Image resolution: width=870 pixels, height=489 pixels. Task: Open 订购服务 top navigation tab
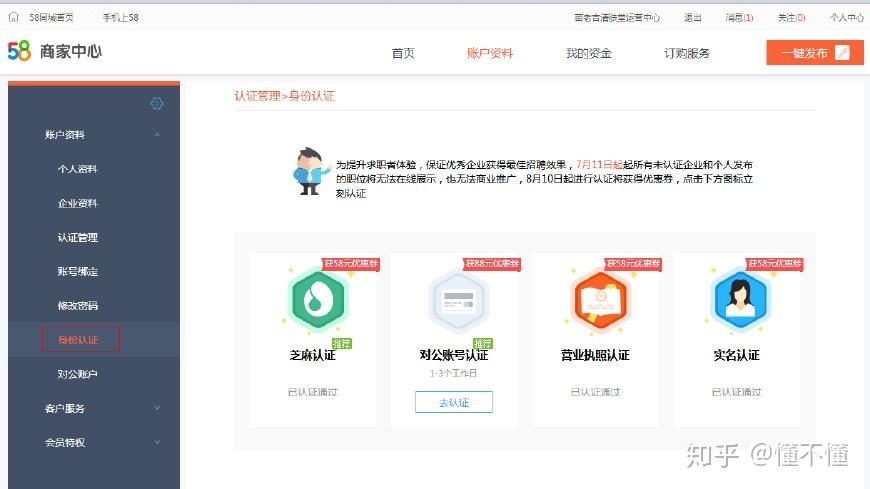pos(687,53)
